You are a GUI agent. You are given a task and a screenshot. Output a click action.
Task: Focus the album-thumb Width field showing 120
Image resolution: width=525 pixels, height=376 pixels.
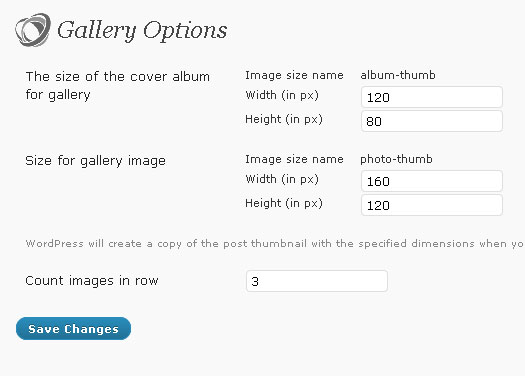pos(432,97)
